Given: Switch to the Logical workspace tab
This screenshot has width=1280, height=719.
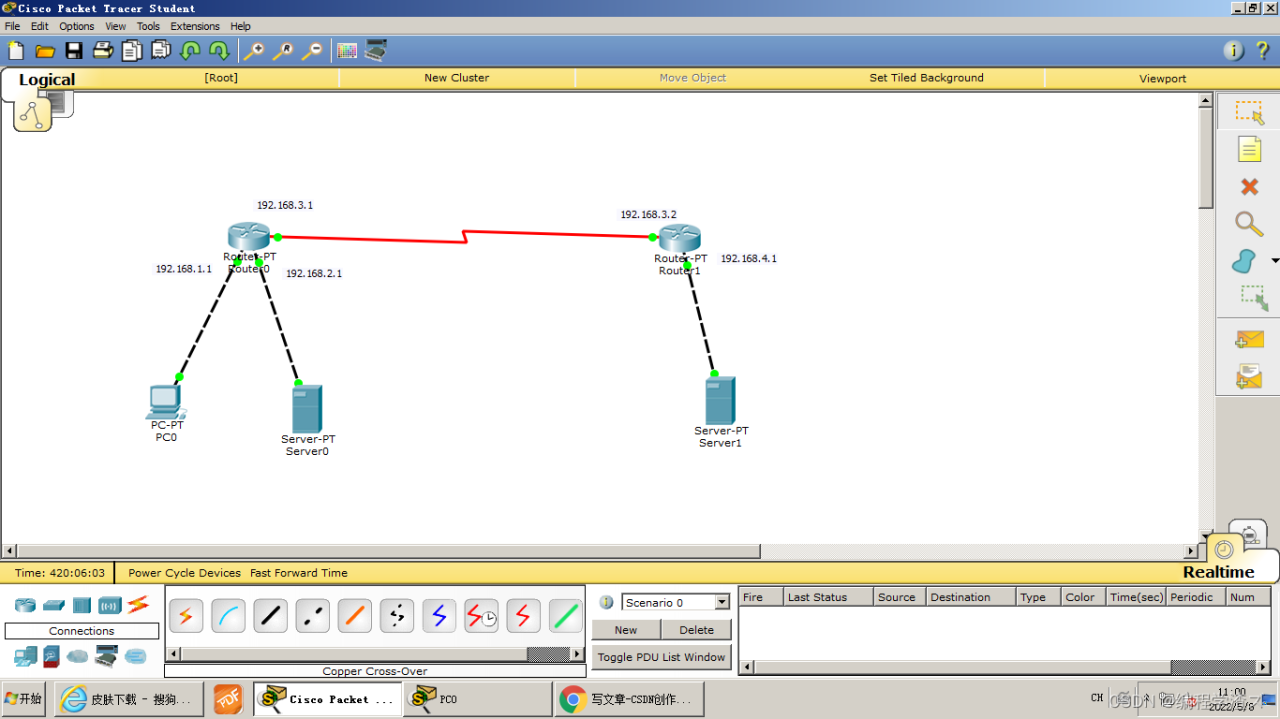Looking at the screenshot, I should click(47, 80).
